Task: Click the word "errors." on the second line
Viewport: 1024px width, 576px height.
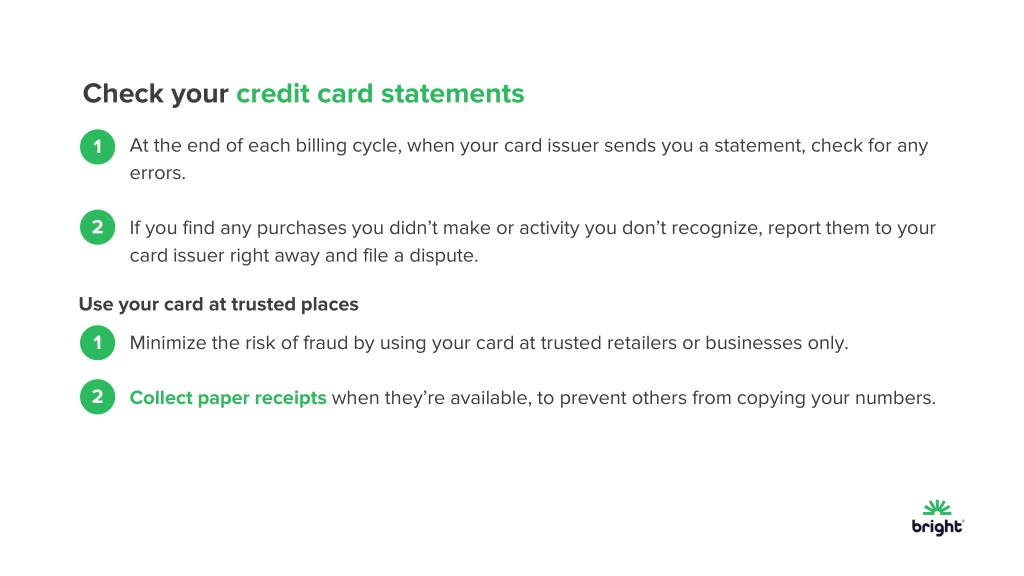Action: pyautogui.click(x=157, y=173)
